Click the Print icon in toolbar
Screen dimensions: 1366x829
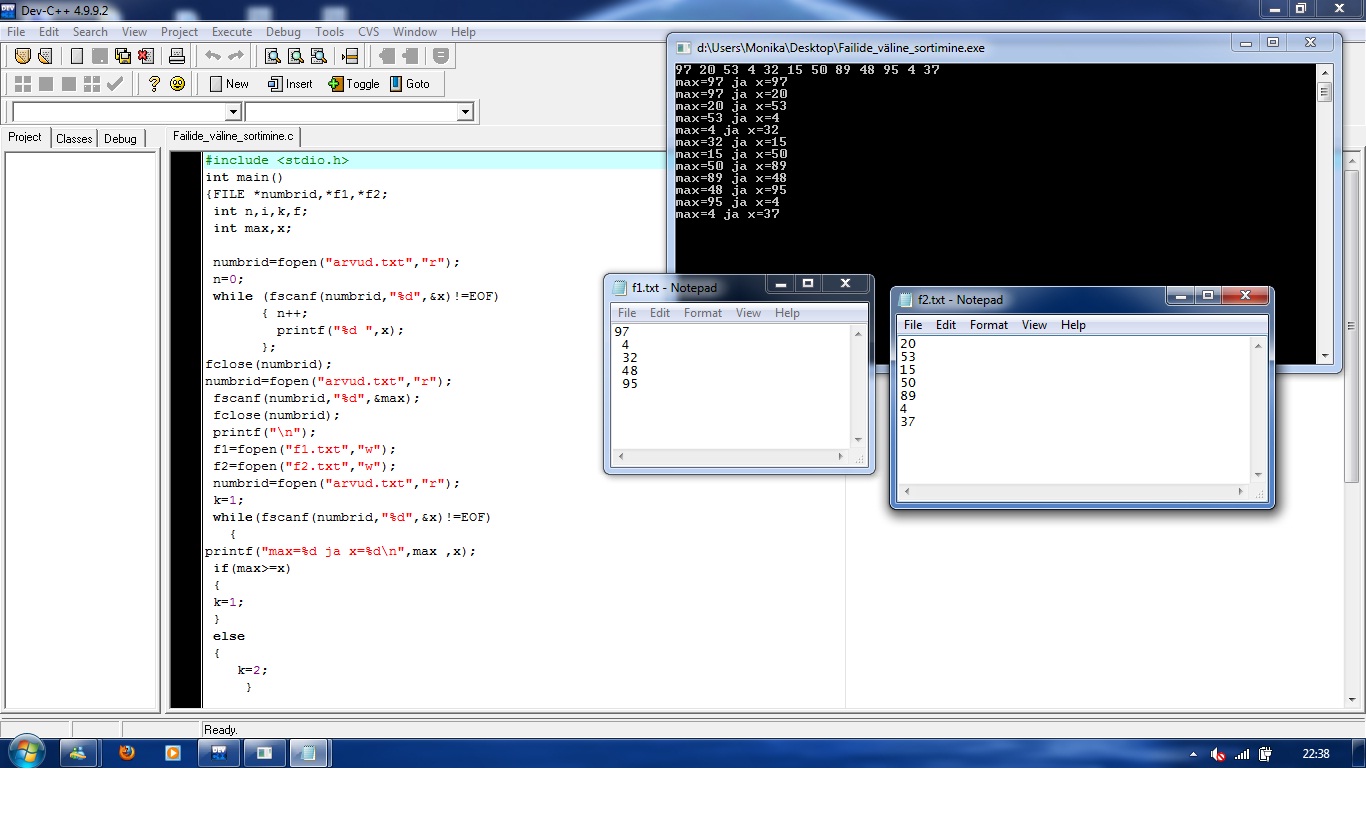point(175,56)
